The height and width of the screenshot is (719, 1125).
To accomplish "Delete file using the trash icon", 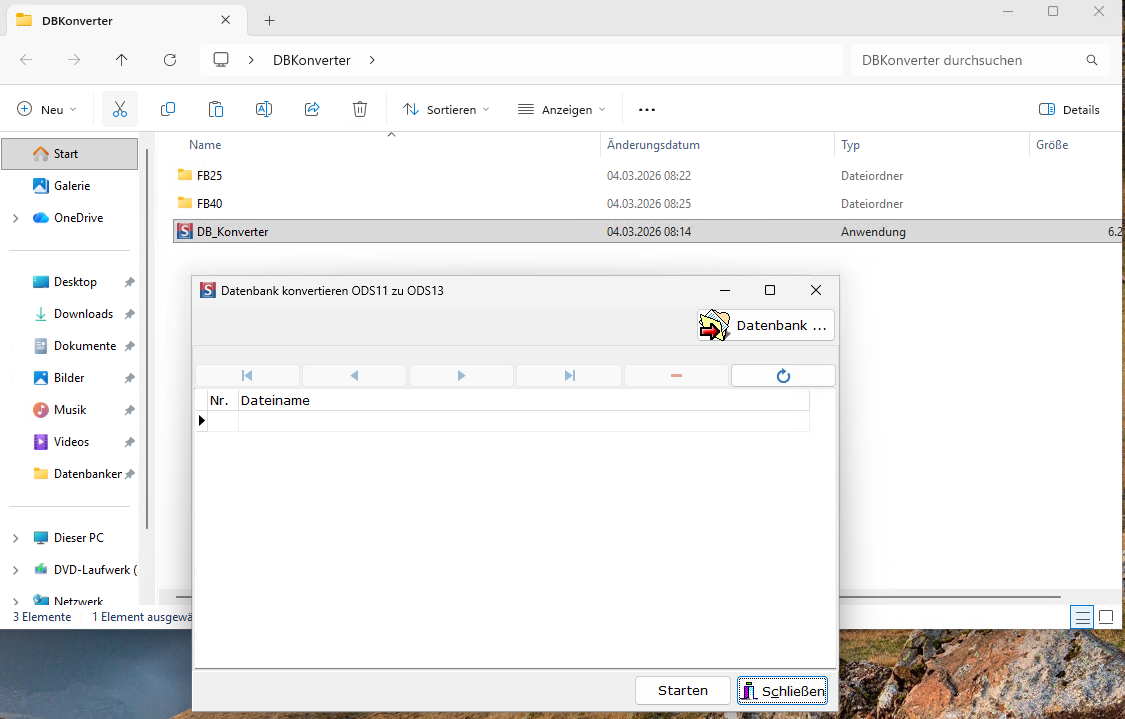I will pos(360,109).
